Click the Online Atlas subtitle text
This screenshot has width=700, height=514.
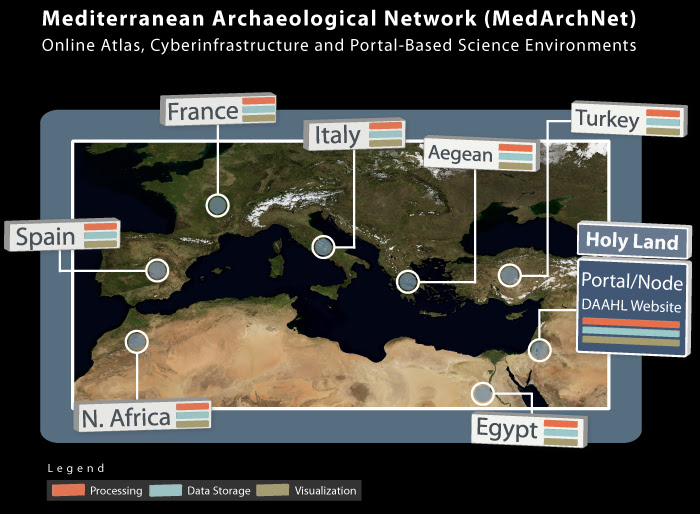(x=339, y=46)
